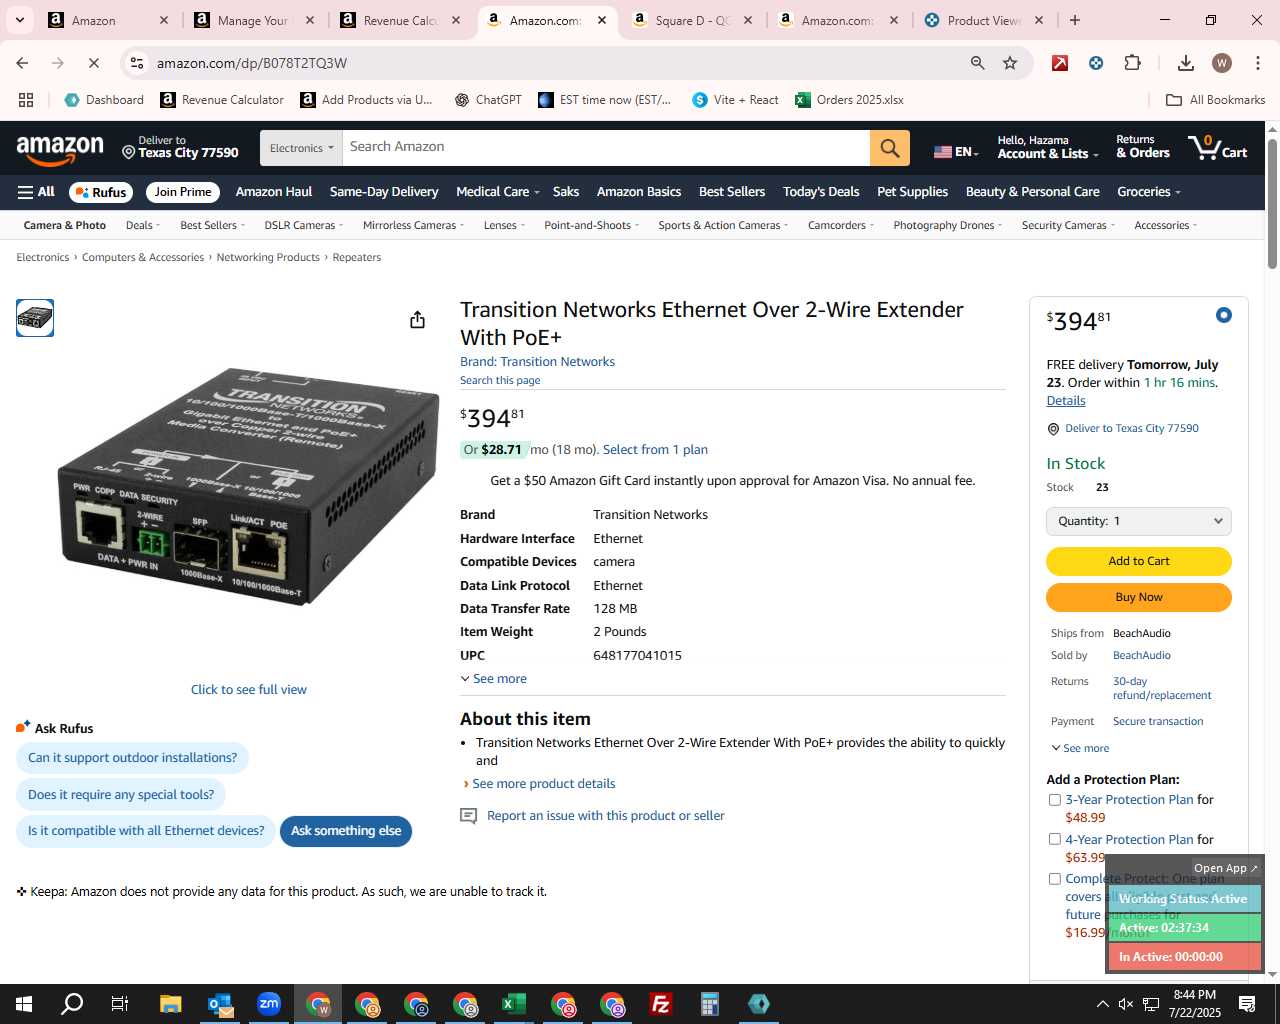
Task: Click the Search Amazon input field
Action: click(606, 148)
